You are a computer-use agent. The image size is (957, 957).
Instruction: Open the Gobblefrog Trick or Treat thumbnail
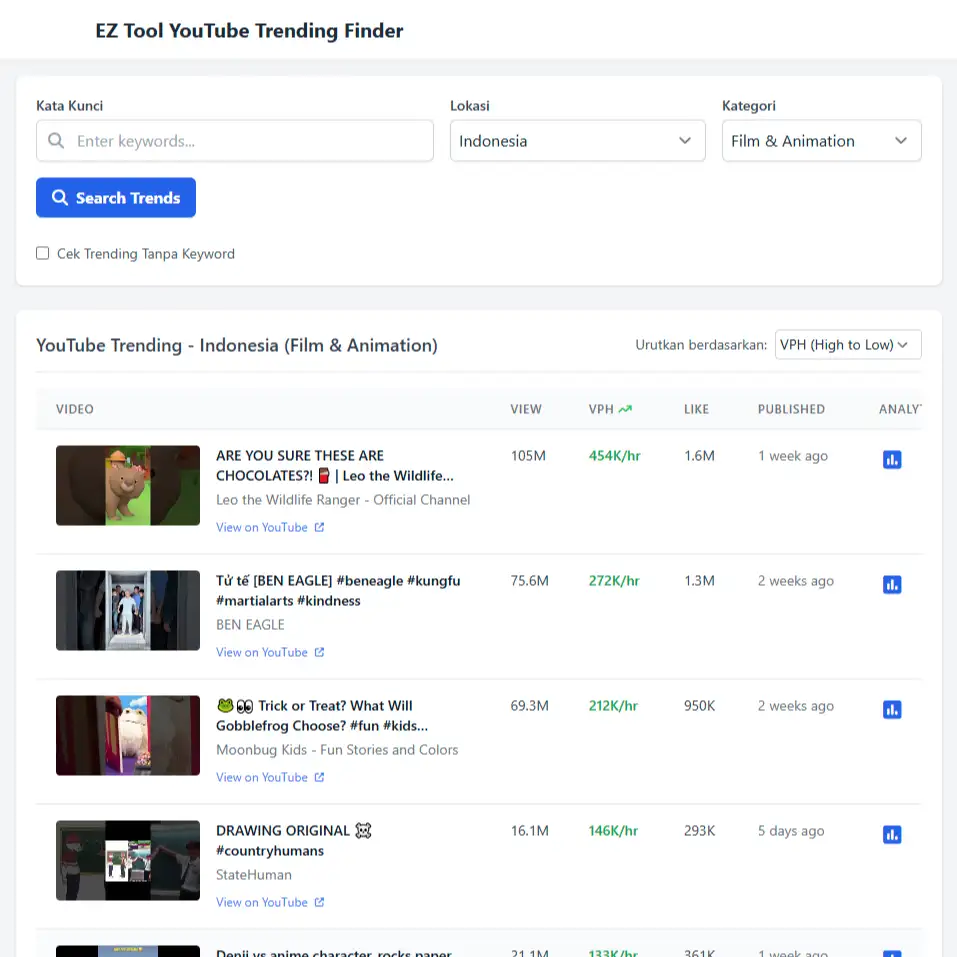[x=128, y=735]
